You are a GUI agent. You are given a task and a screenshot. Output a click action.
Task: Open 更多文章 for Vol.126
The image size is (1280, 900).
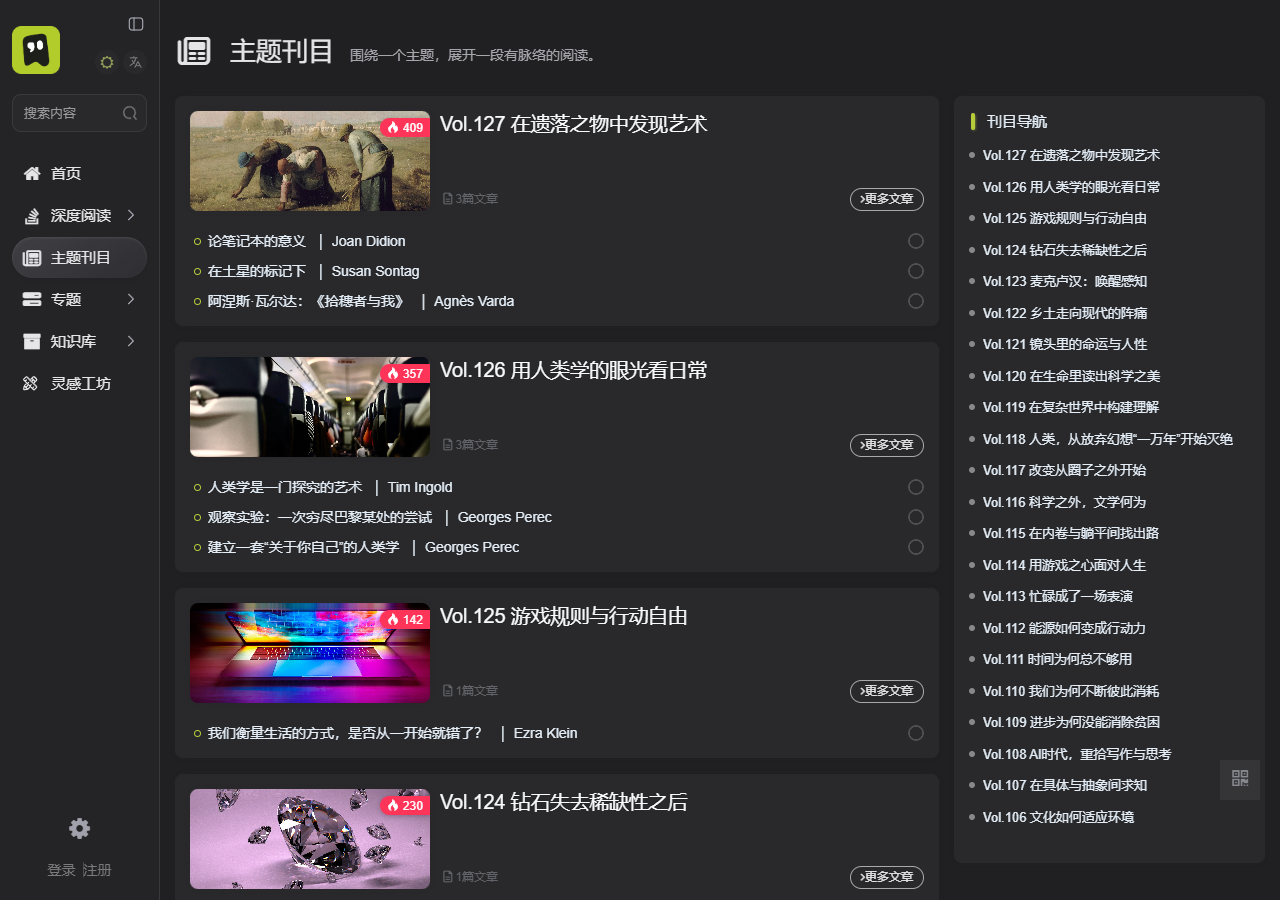click(887, 445)
